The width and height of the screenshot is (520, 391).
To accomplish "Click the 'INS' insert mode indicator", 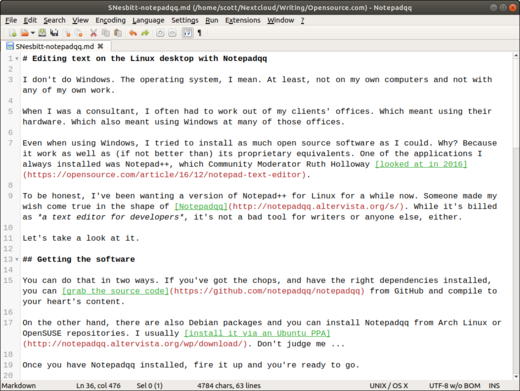I will pyautogui.click(x=494, y=386).
